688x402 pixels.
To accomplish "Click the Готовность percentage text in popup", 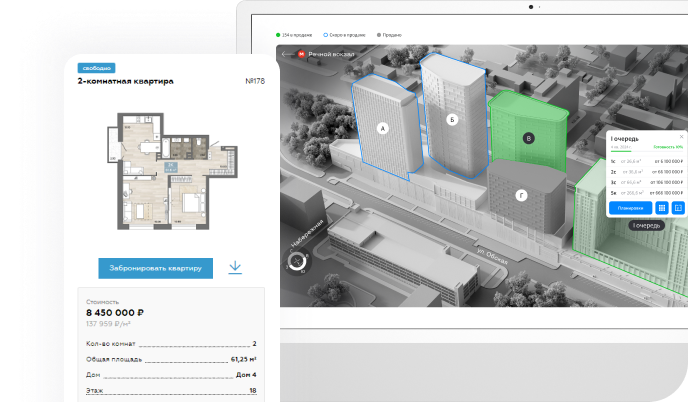I will (668, 147).
